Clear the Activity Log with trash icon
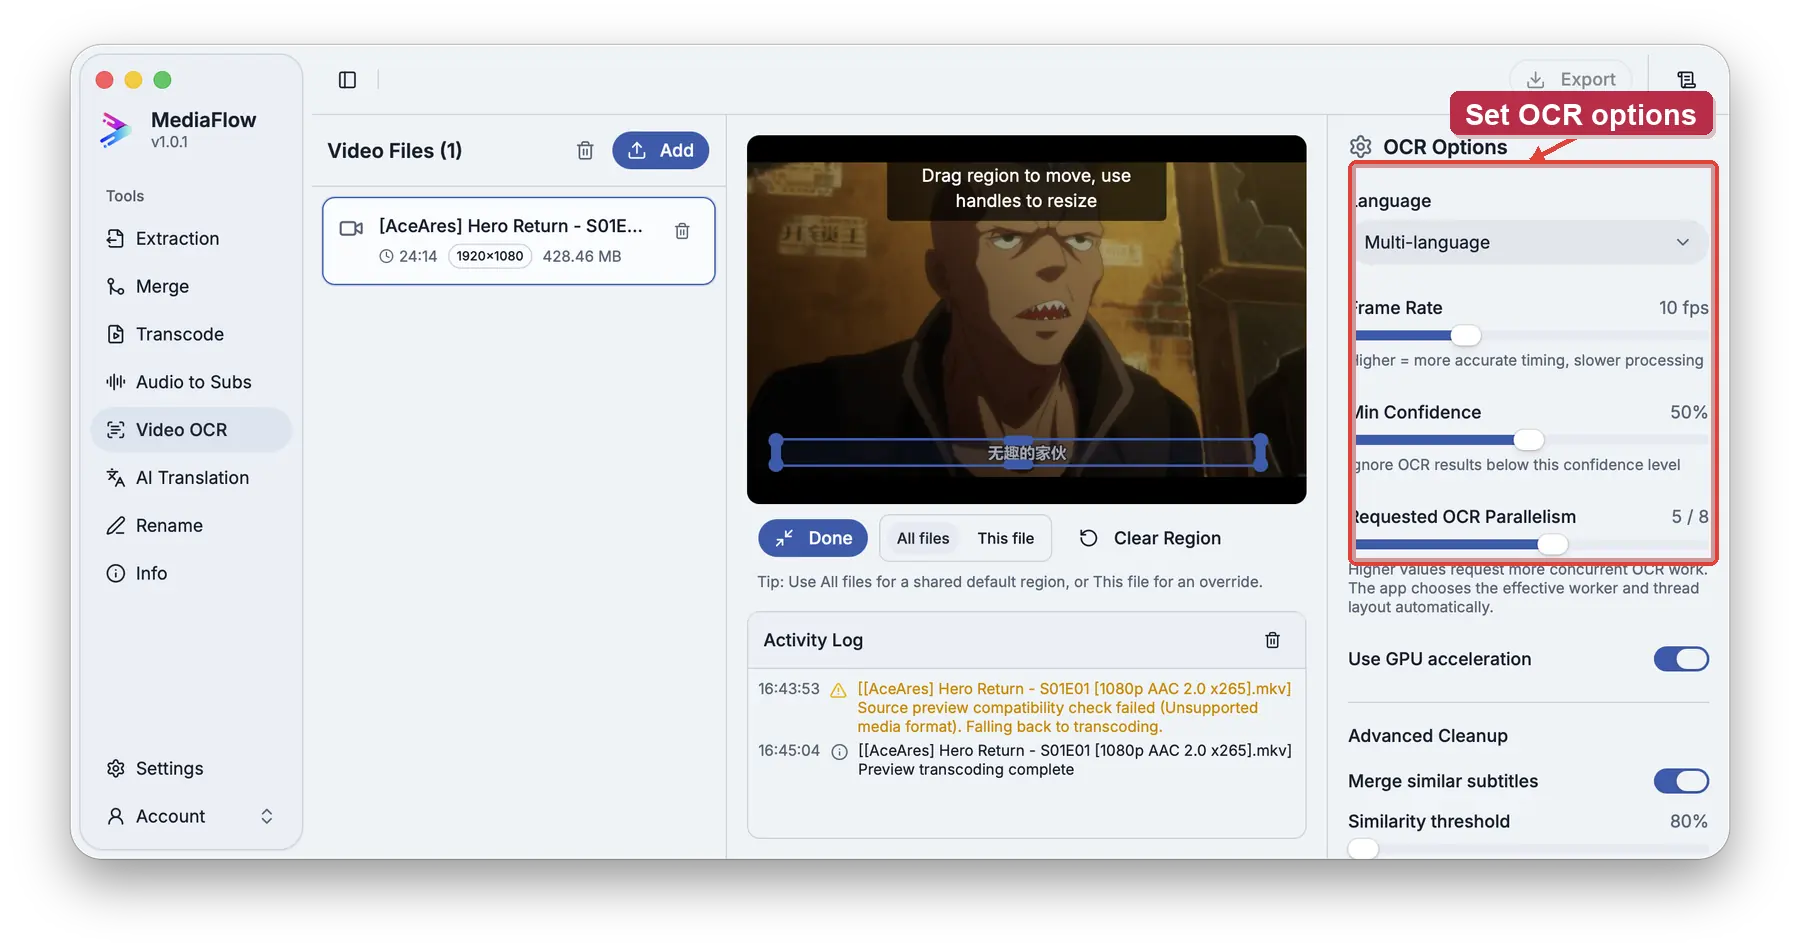This screenshot has width=1800, height=949. [x=1272, y=640]
